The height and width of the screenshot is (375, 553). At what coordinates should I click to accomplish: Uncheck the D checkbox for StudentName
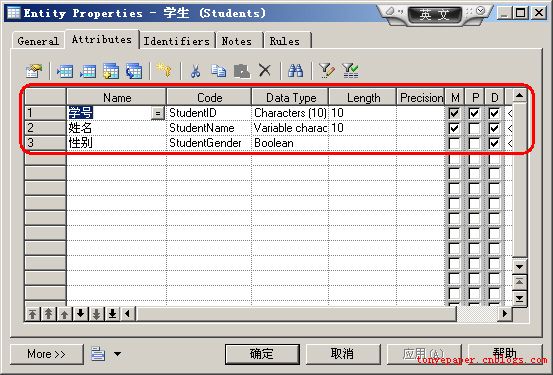point(494,128)
